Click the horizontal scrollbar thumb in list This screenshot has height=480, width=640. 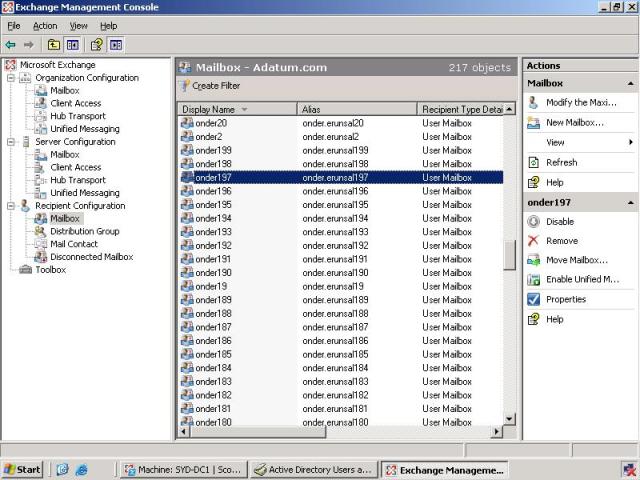point(258,431)
